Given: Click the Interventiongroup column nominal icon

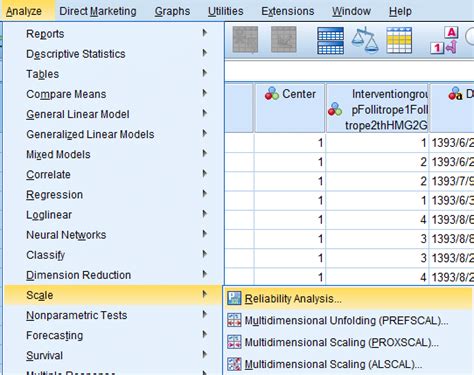Looking at the screenshot, I should [x=335, y=109].
